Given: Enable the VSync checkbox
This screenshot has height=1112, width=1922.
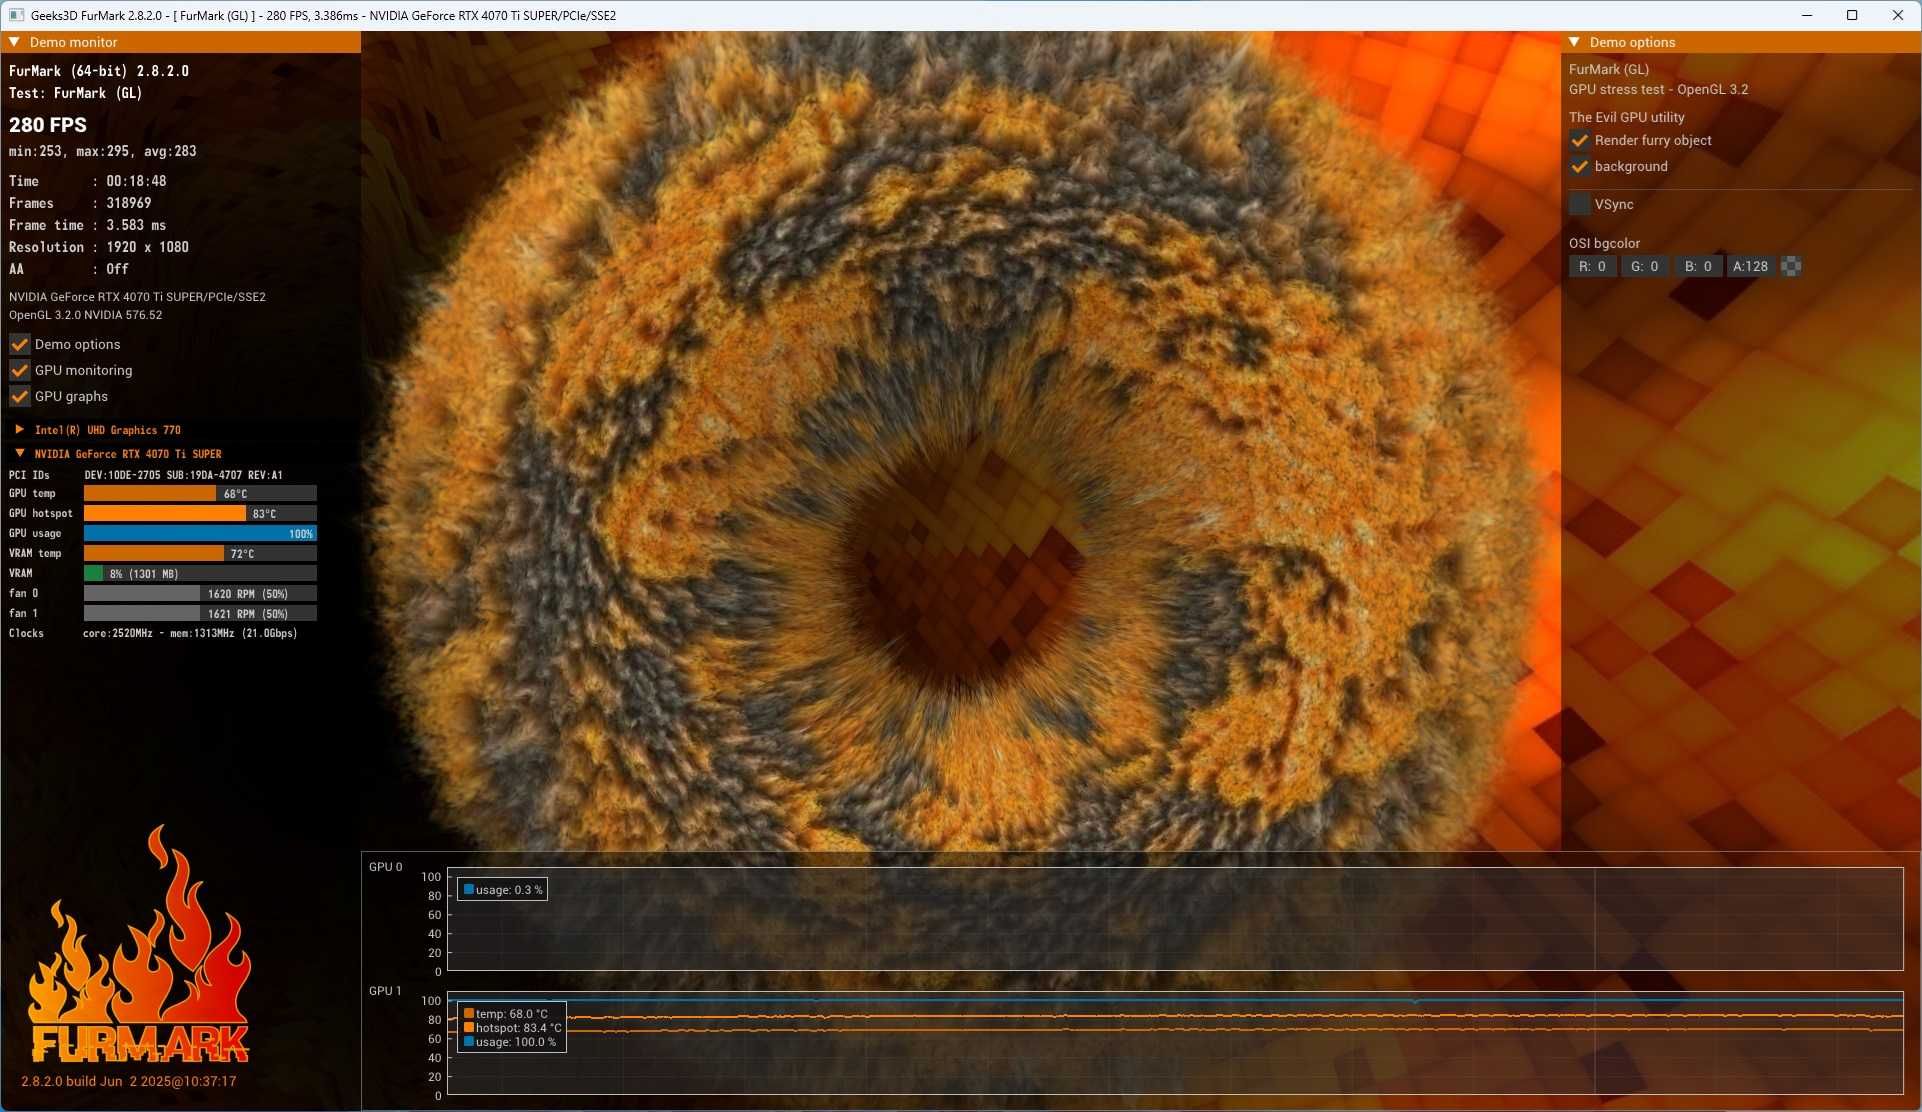Looking at the screenshot, I should pyautogui.click(x=1580, y=204).
